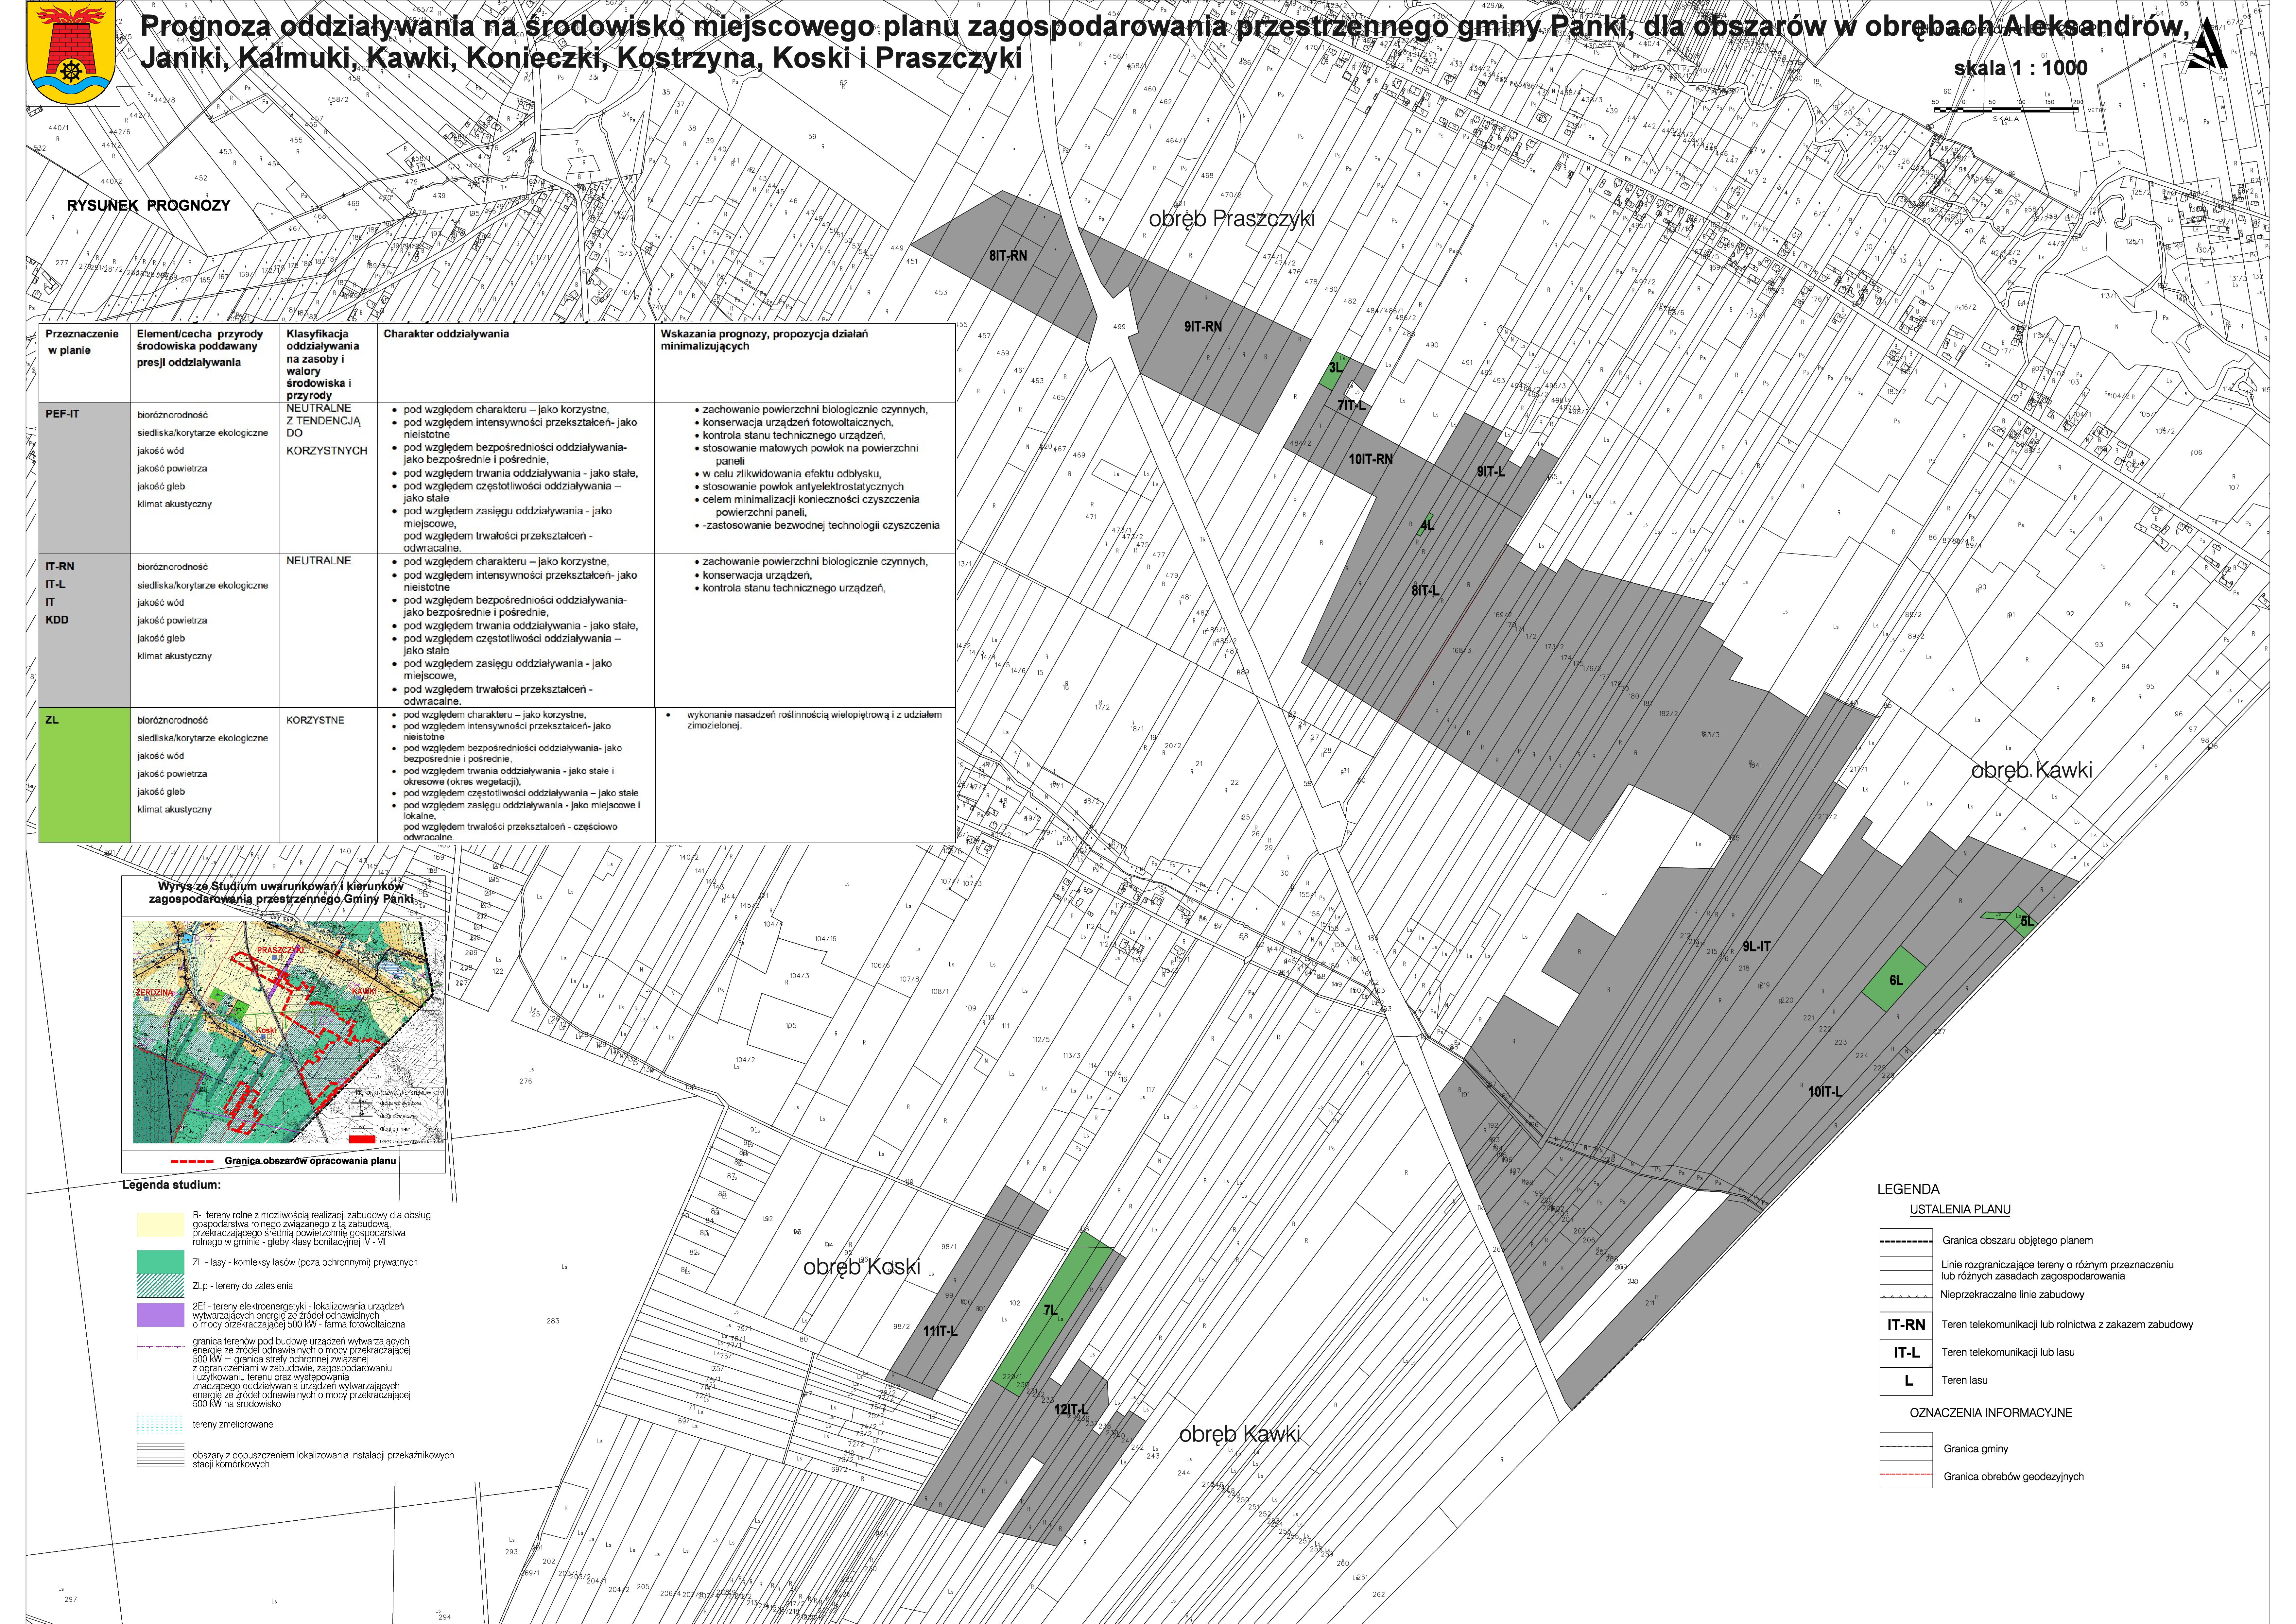Click zone label 9IT-L on the map
Viewport: 2296px width, 1624px height.
tap(1491, 472)
